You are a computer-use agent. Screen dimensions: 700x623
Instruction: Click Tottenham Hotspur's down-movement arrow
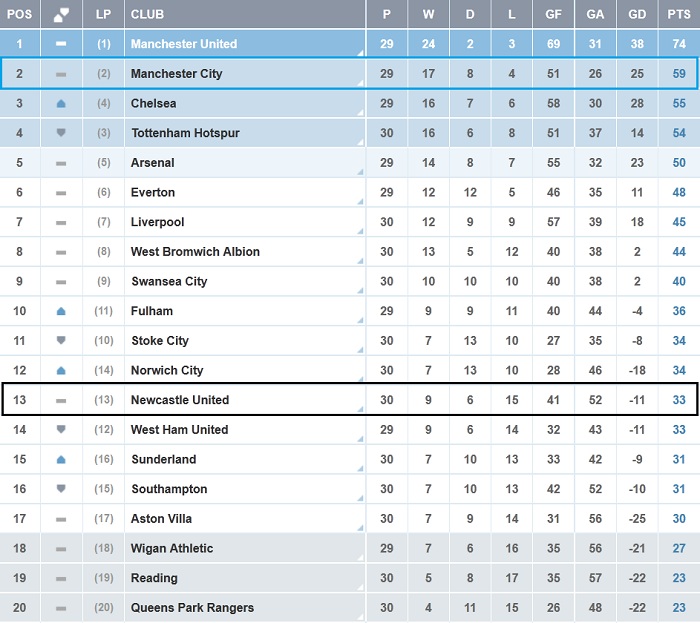click(x=61, y=133)
